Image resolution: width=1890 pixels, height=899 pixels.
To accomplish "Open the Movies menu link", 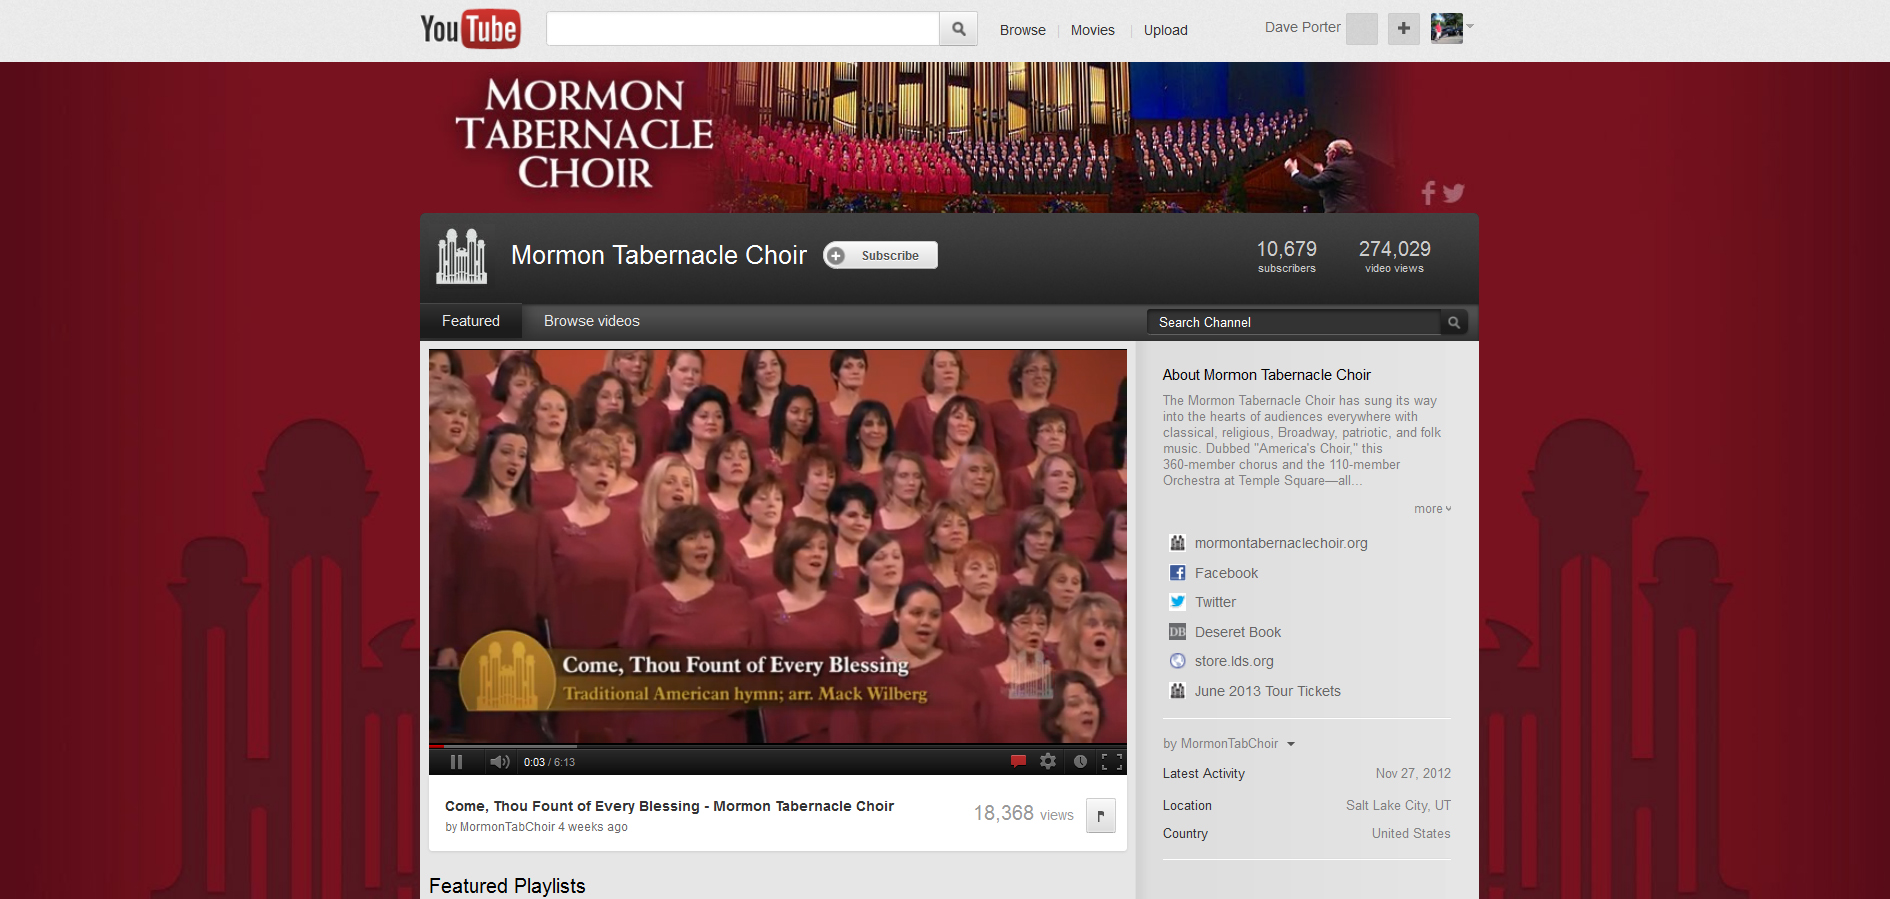I will pyautogui.click(x=1092, y=30).
